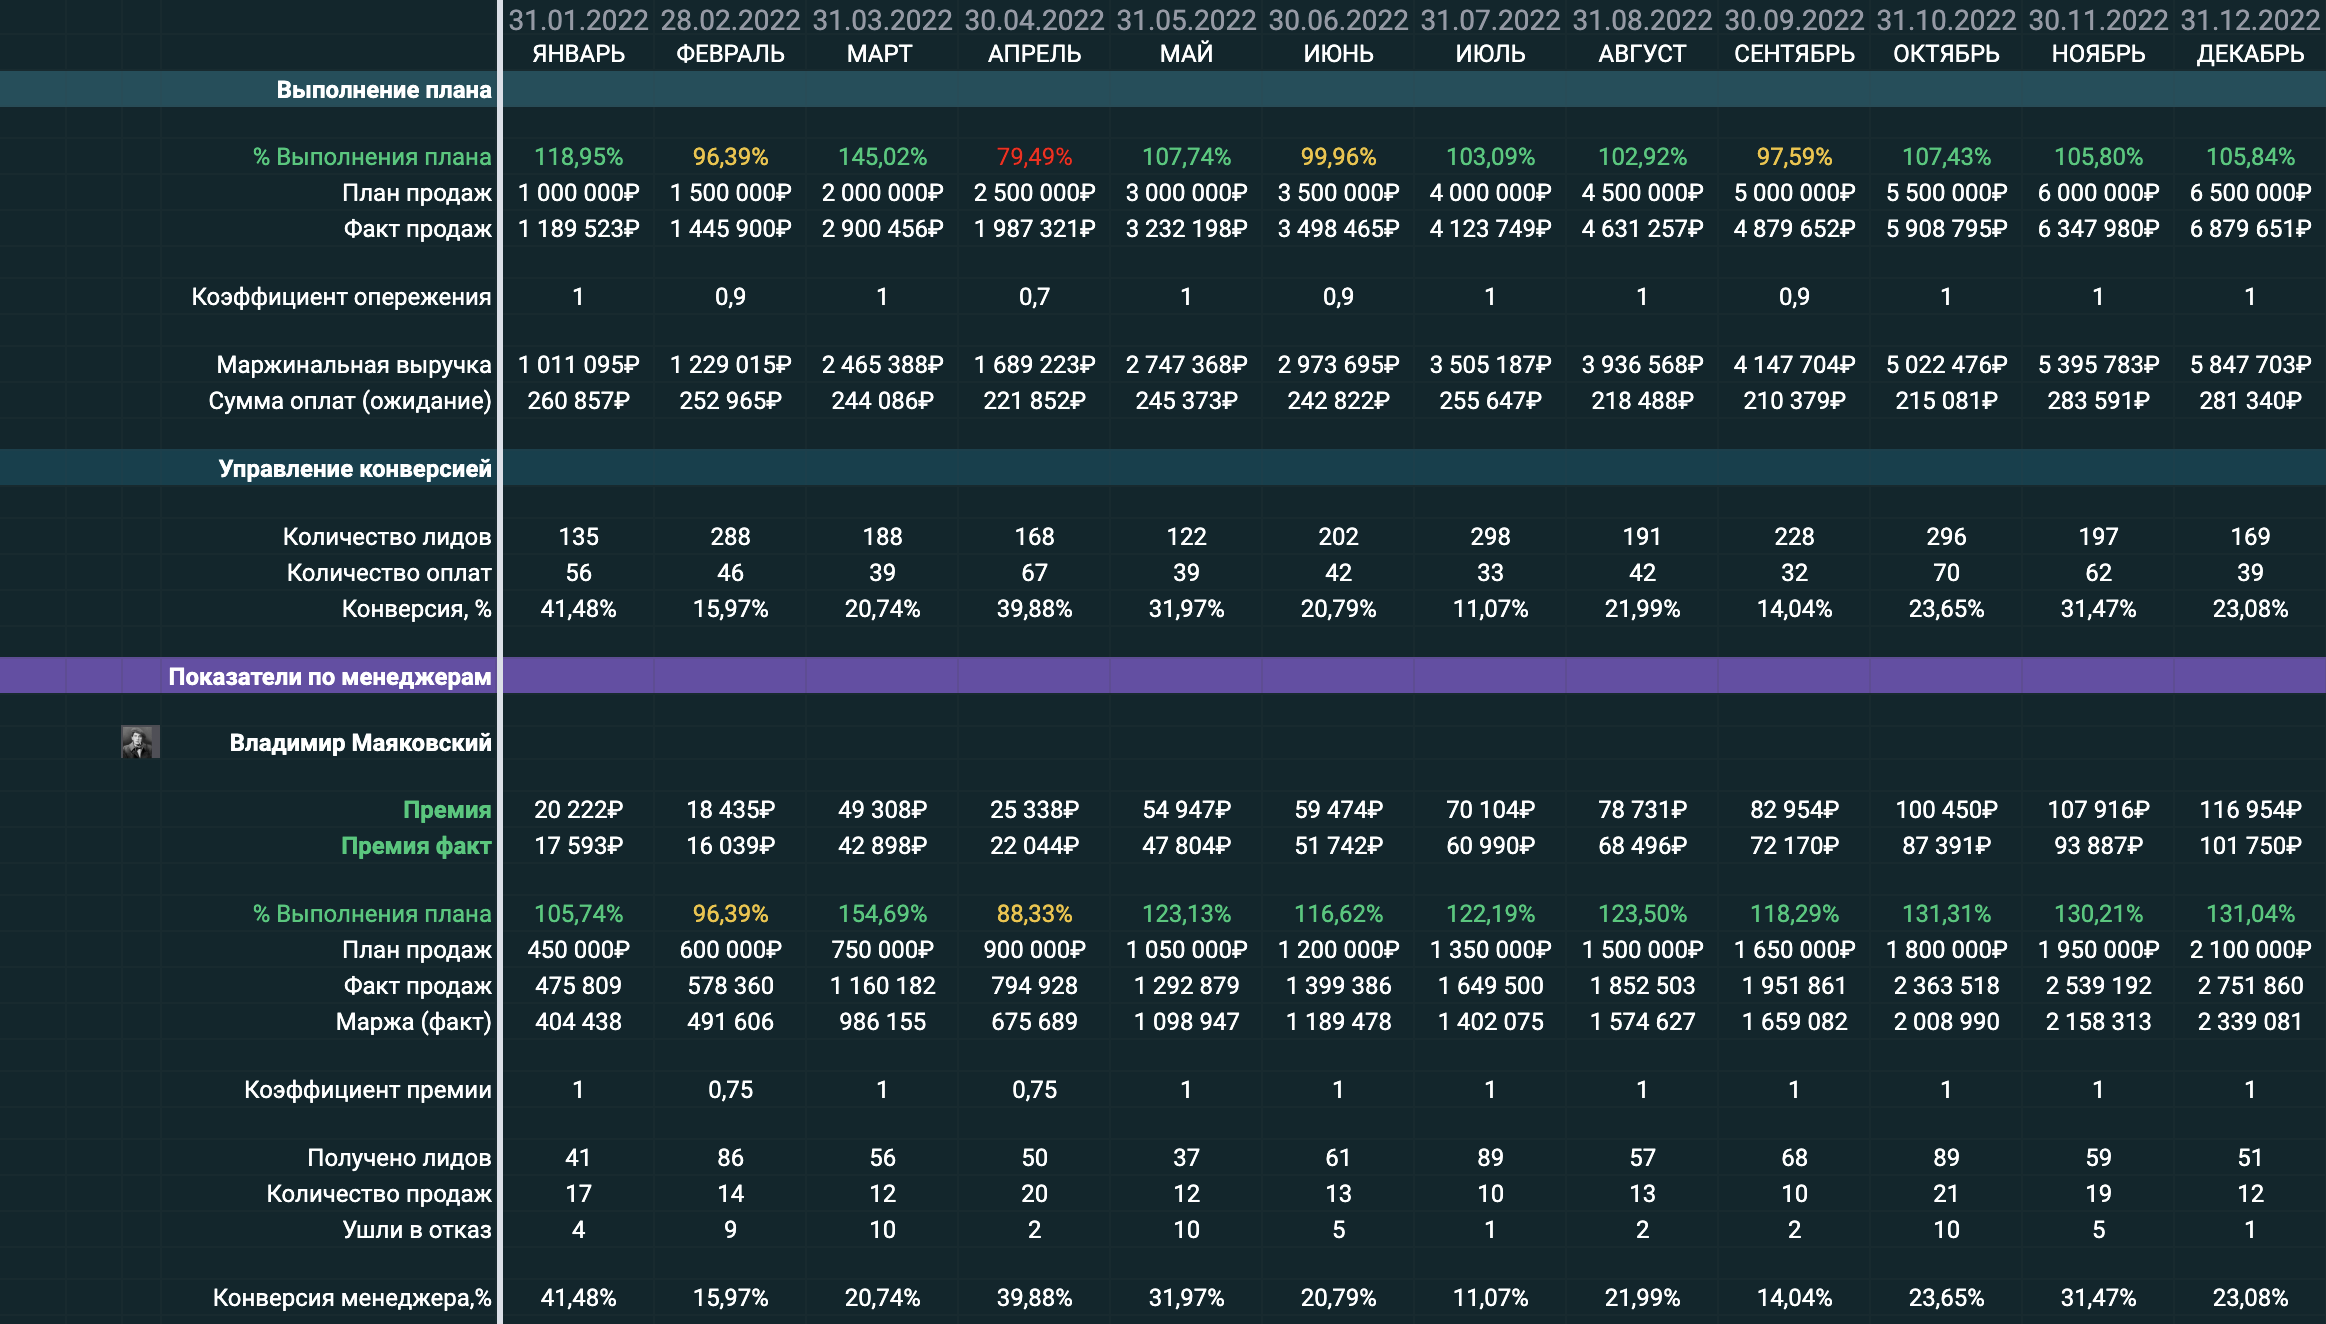Select January conversion 41,48% under Конверсия, %
Screen dimensions: 2326x1324
(578, 609)
